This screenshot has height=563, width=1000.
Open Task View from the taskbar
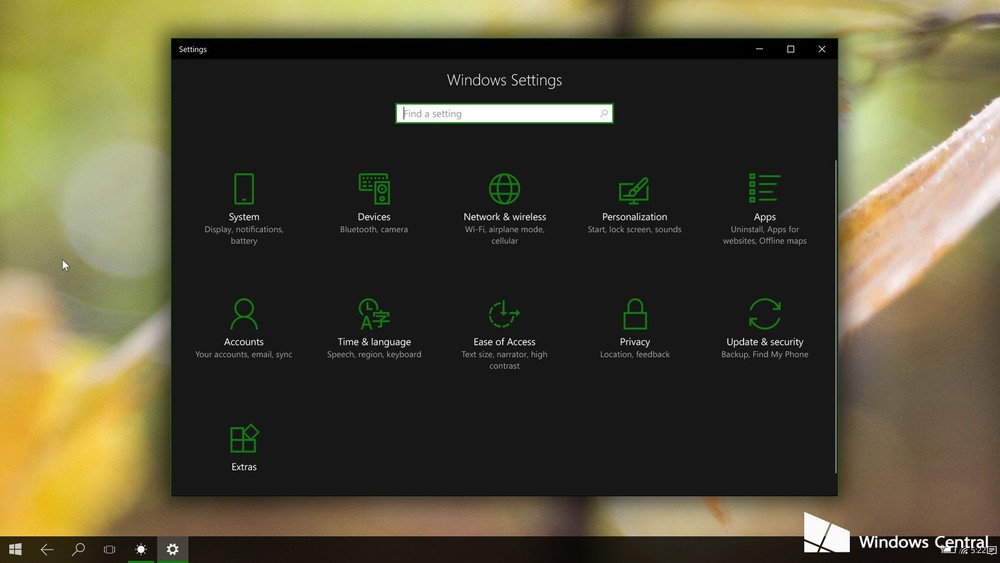click(110, 549)
